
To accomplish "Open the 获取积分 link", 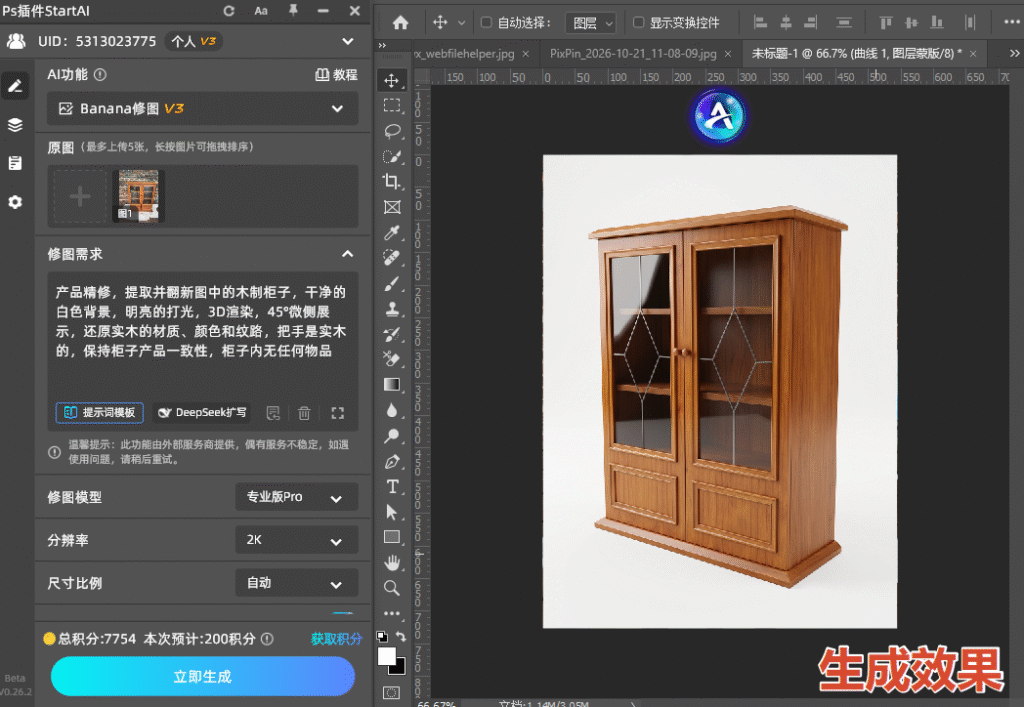I will point(336,639).
